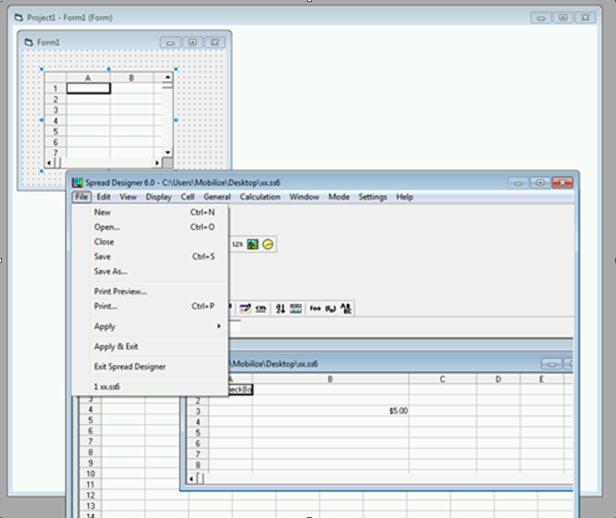Open the Settings menu
This screenshot has height=518, width=616.
[x=372, y=197]
